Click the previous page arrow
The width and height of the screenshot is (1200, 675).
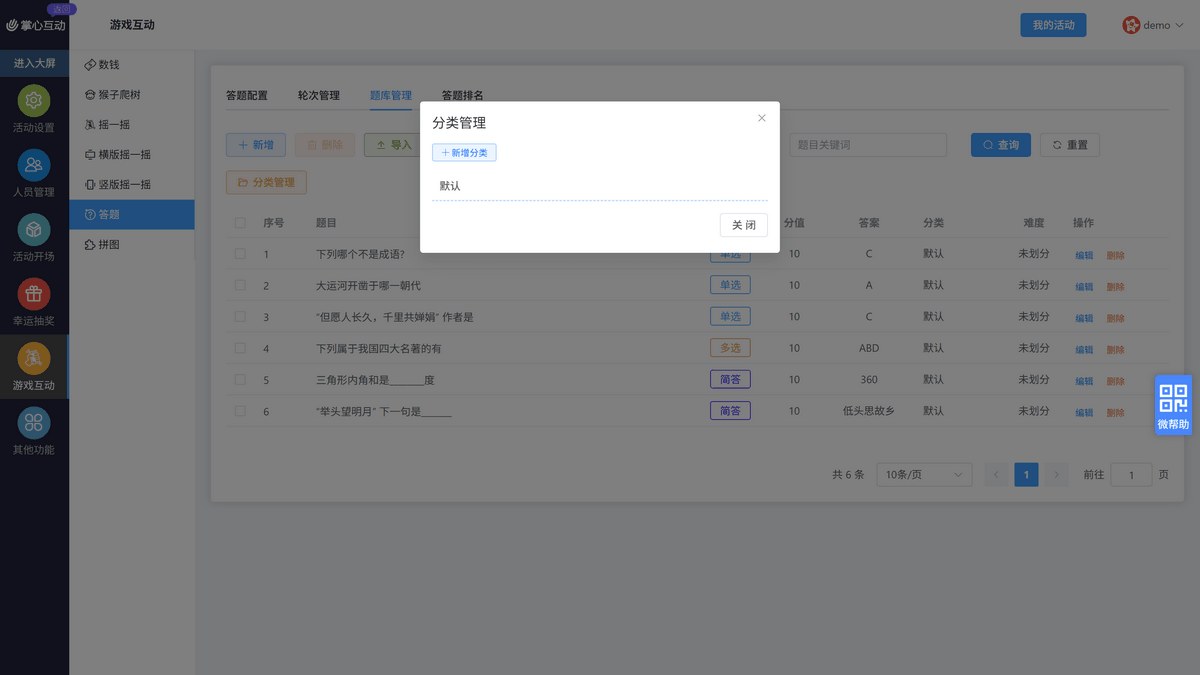[996, 474]
